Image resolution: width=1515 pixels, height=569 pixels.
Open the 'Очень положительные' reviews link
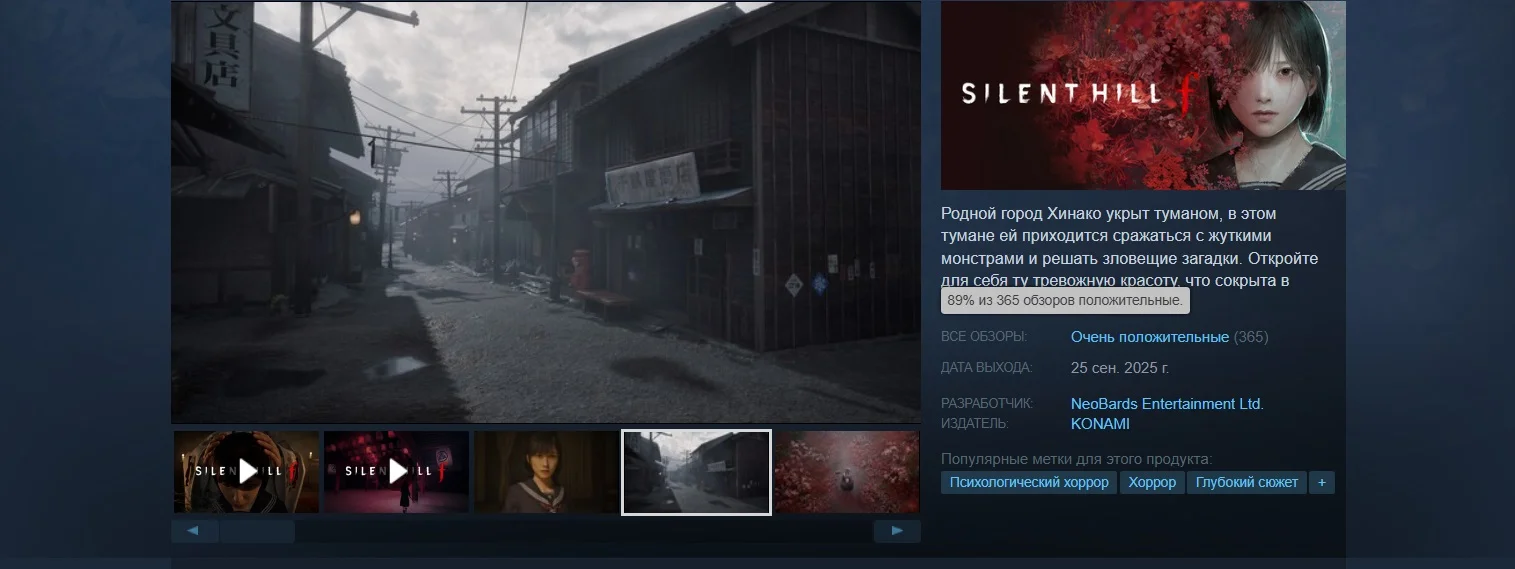coord(1149,337)
